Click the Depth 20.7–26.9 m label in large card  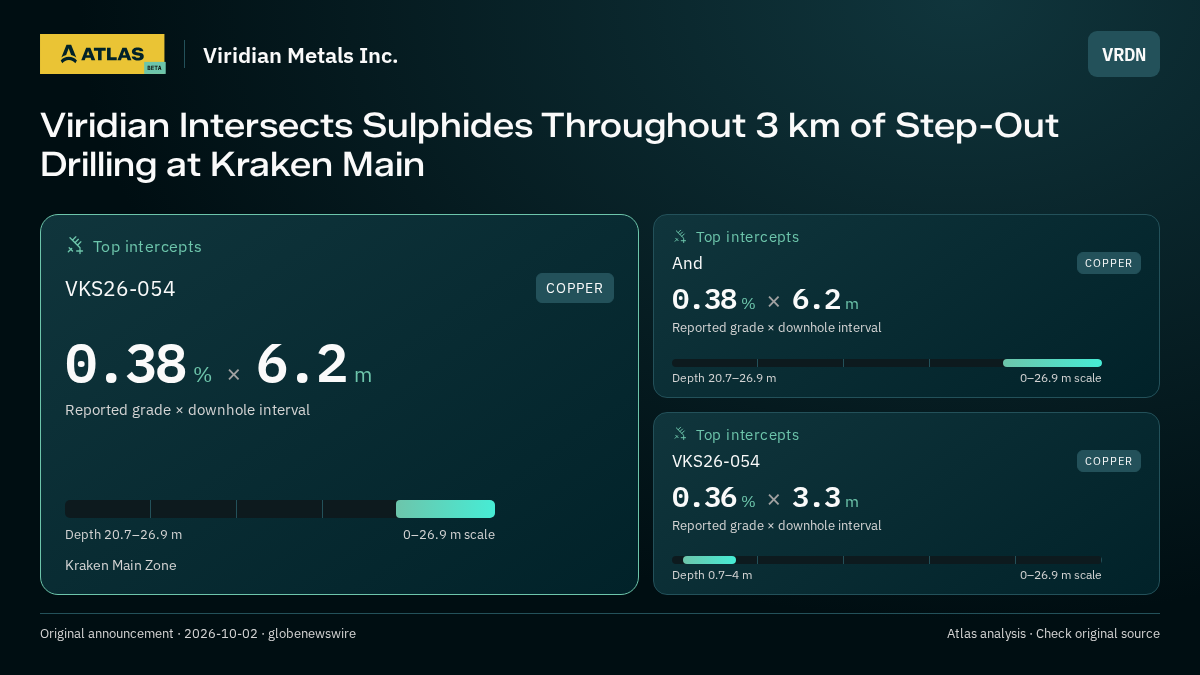tap(124, 534)
